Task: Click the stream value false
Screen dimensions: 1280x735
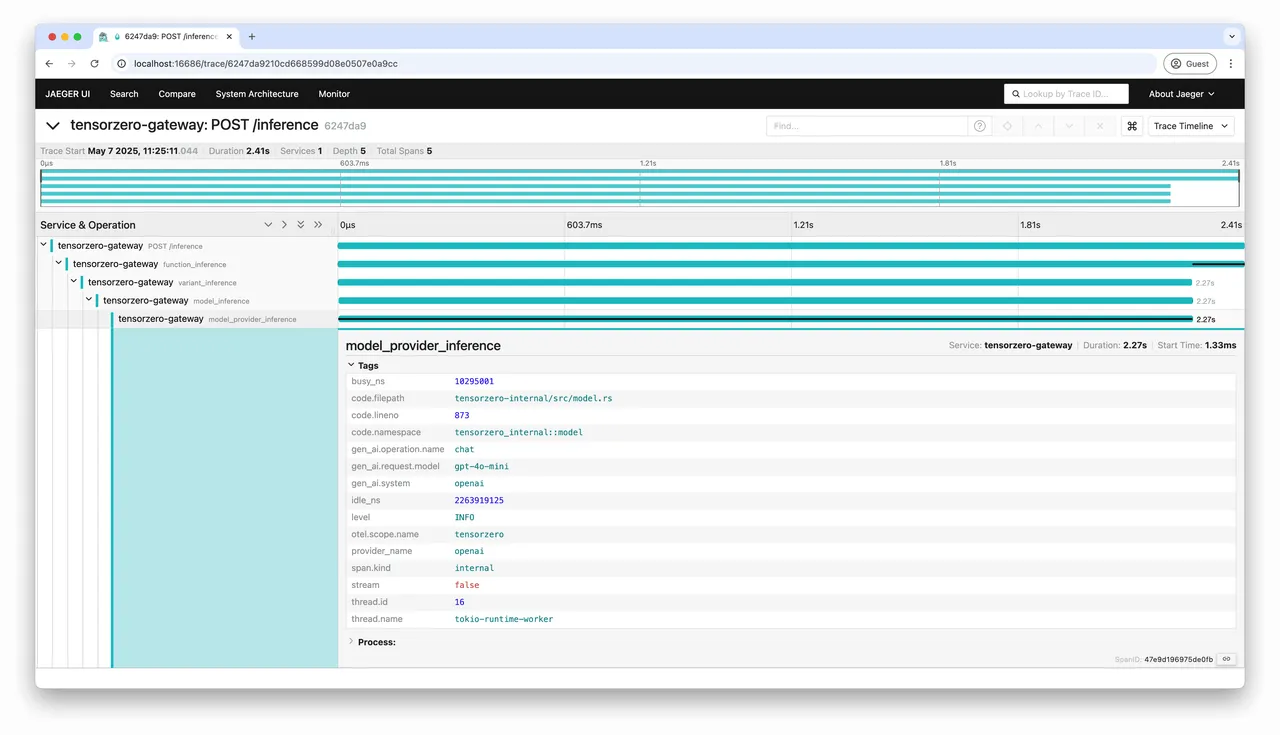Action: pos(467,585)
